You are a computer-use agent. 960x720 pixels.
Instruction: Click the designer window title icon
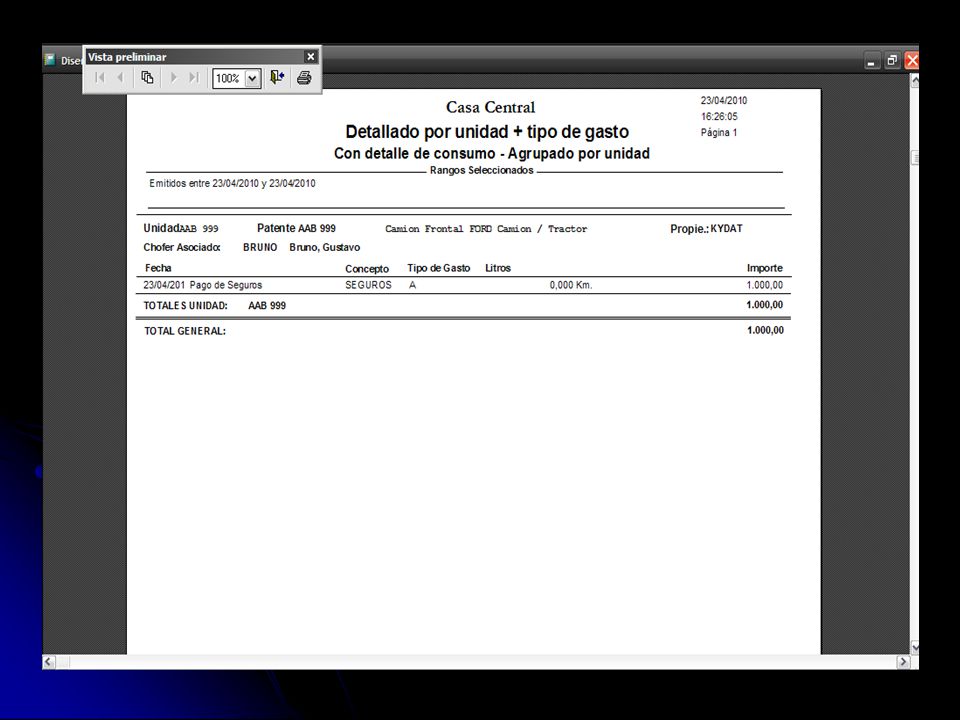[50, 59]
